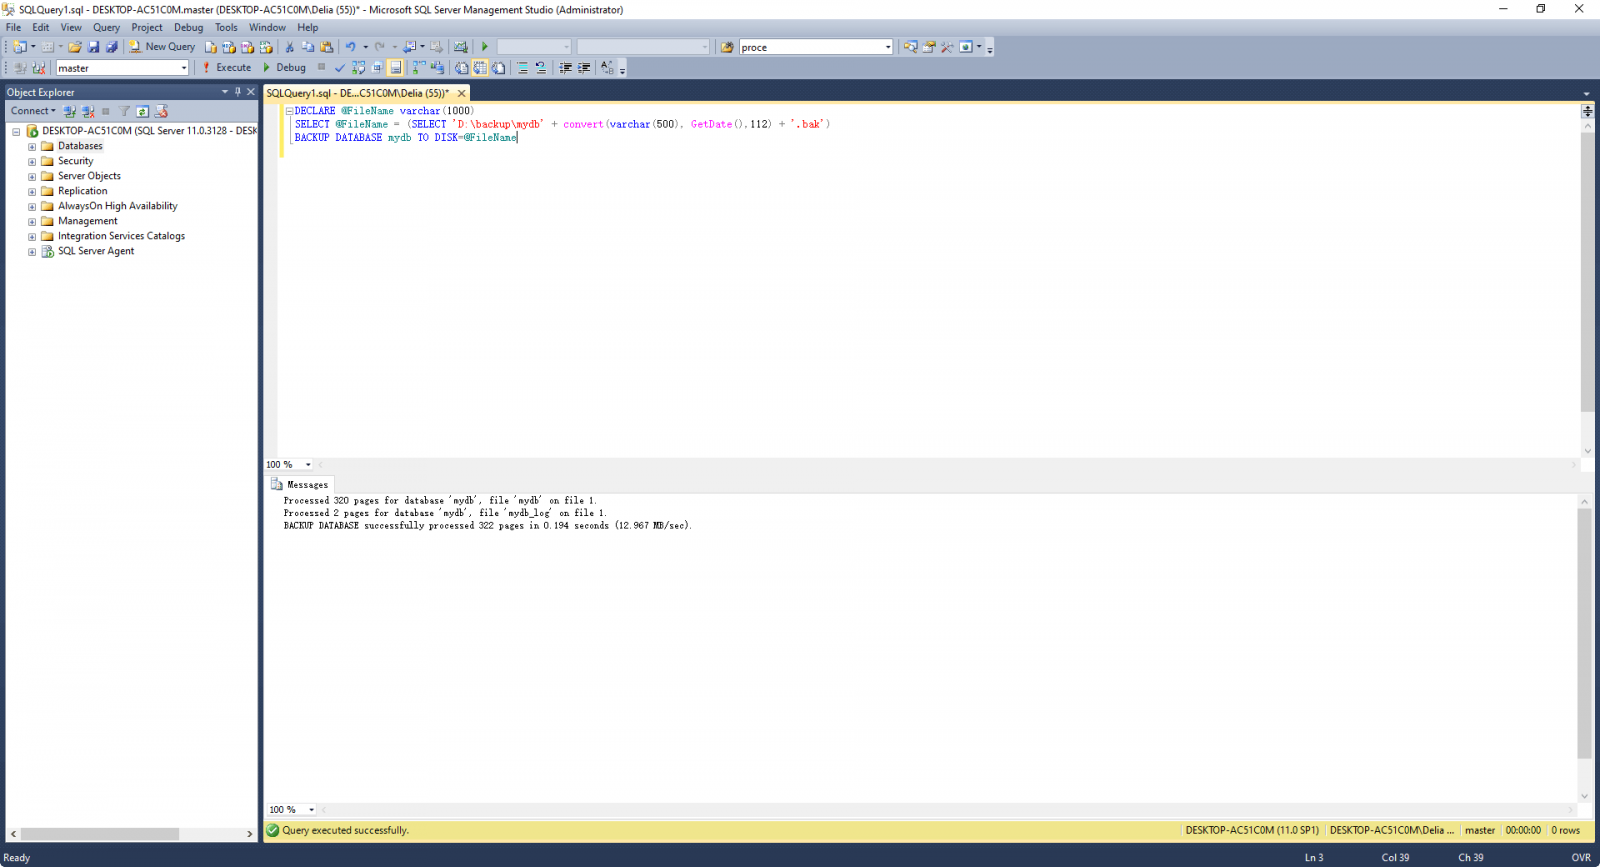Image resolution: width=1600 pixels, height=867 pixels.
Task: Save the query with the floppy disk icon
Action: 93,47
